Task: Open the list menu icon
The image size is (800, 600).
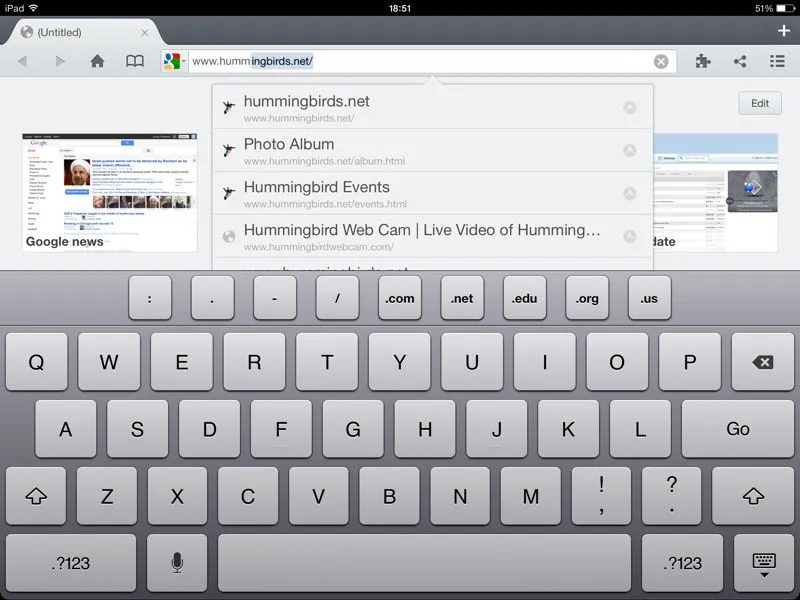Action: click(x=777, y=61)
